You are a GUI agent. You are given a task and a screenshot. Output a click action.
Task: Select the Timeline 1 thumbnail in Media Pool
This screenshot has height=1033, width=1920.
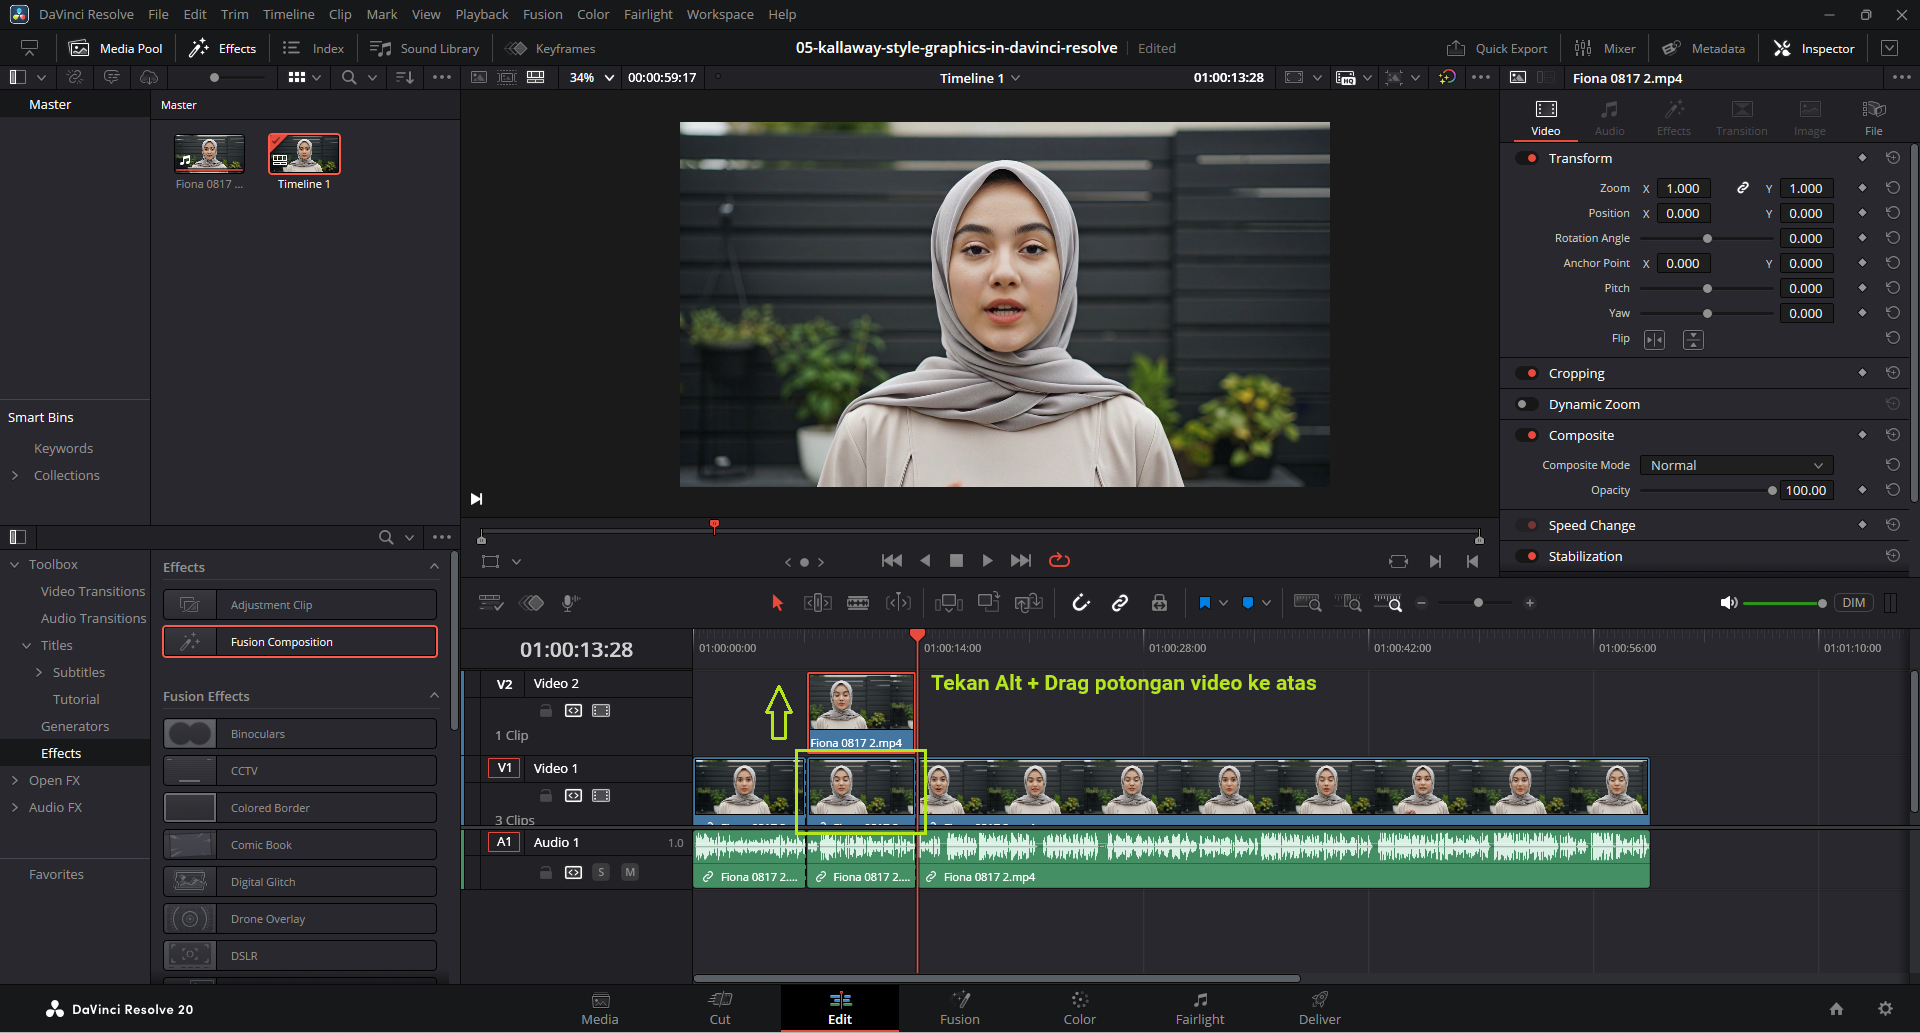pyautogui.click(x=304, y=155)
